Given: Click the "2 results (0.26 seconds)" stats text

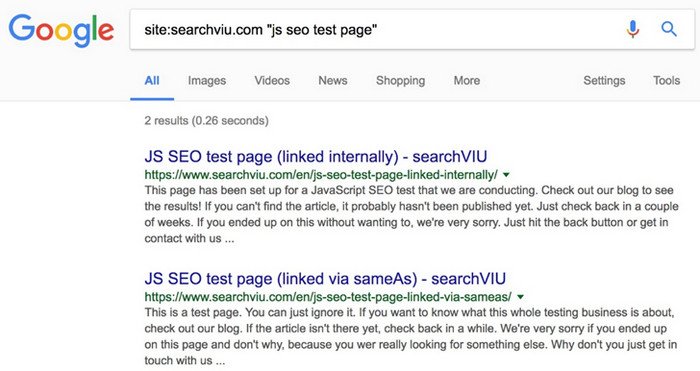Looking at the screenshot, I should pos(206,121).
